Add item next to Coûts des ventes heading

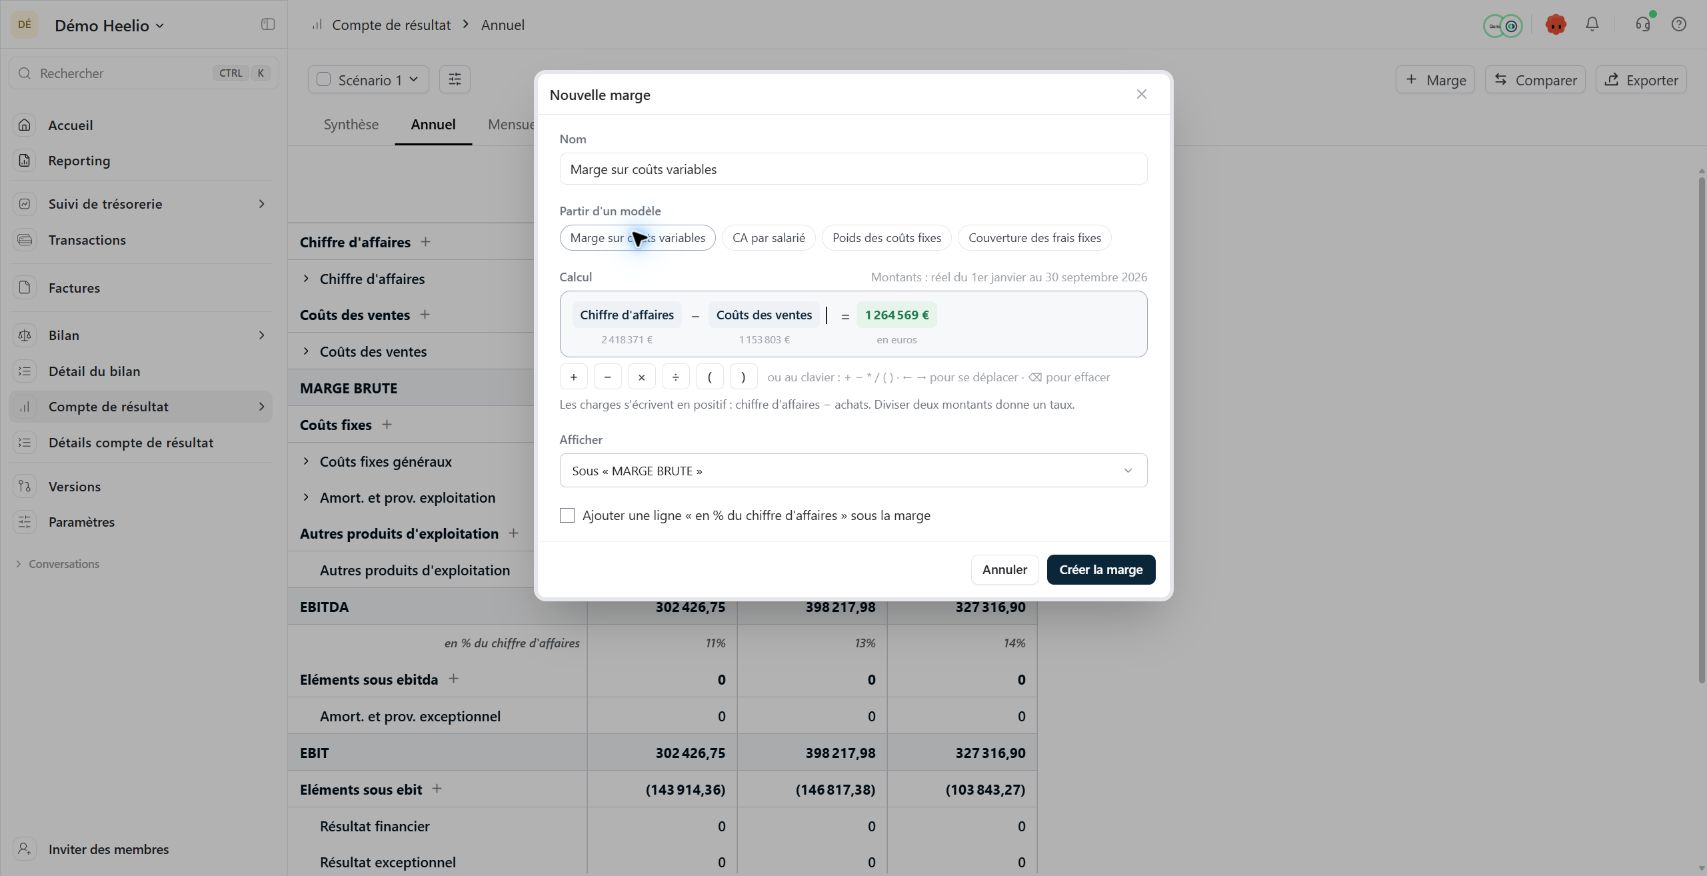(425, 314)
